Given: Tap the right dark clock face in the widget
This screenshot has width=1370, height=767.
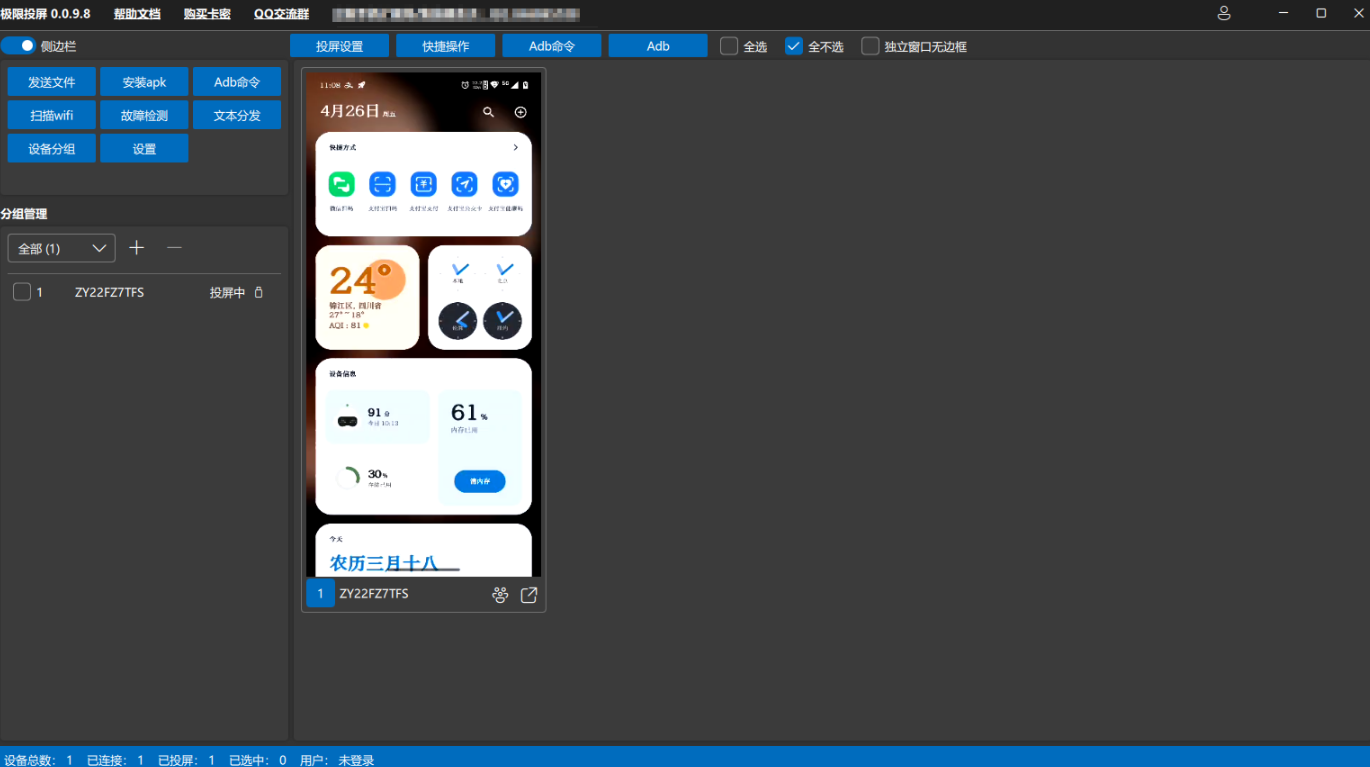Looking at the screenshot, I should (x=502, y=321).
